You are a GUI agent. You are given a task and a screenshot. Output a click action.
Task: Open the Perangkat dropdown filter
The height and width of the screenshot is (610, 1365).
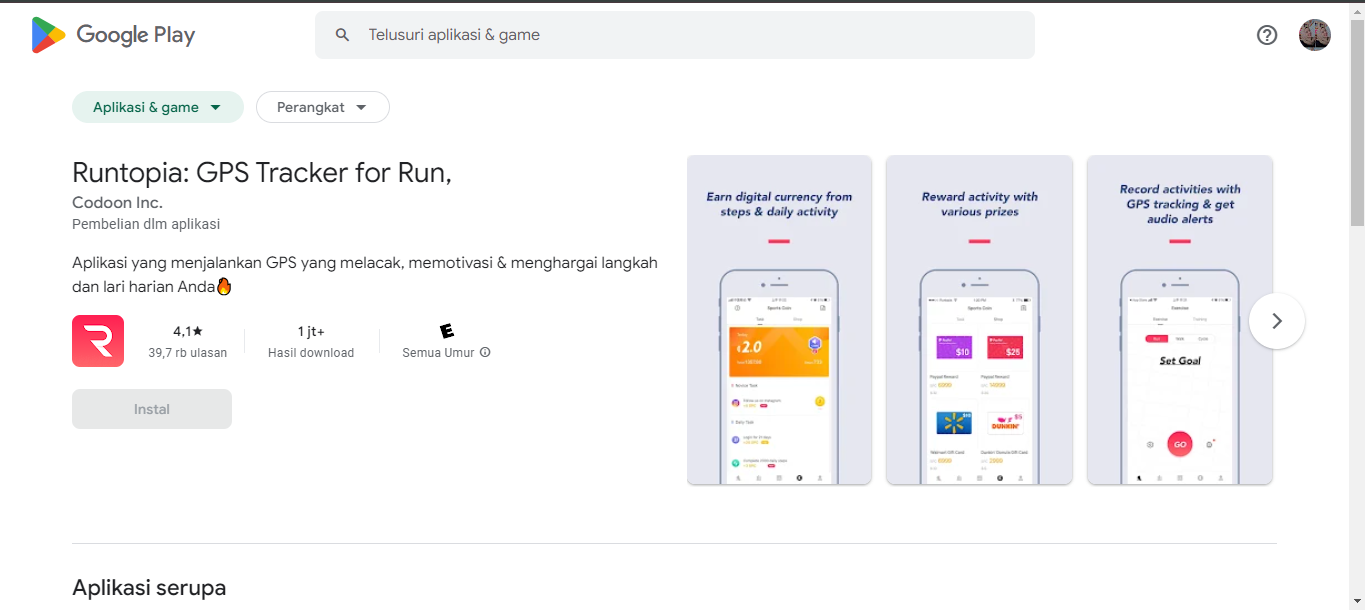tap(323, 107)
